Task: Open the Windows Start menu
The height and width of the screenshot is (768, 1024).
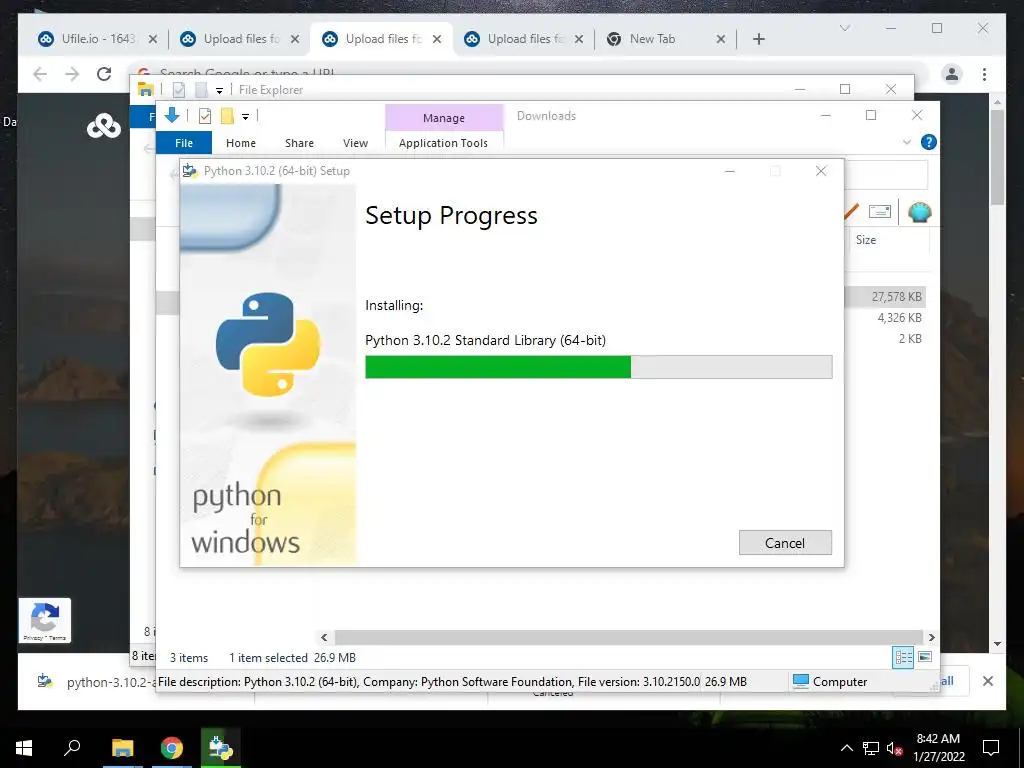Action: 24,748
